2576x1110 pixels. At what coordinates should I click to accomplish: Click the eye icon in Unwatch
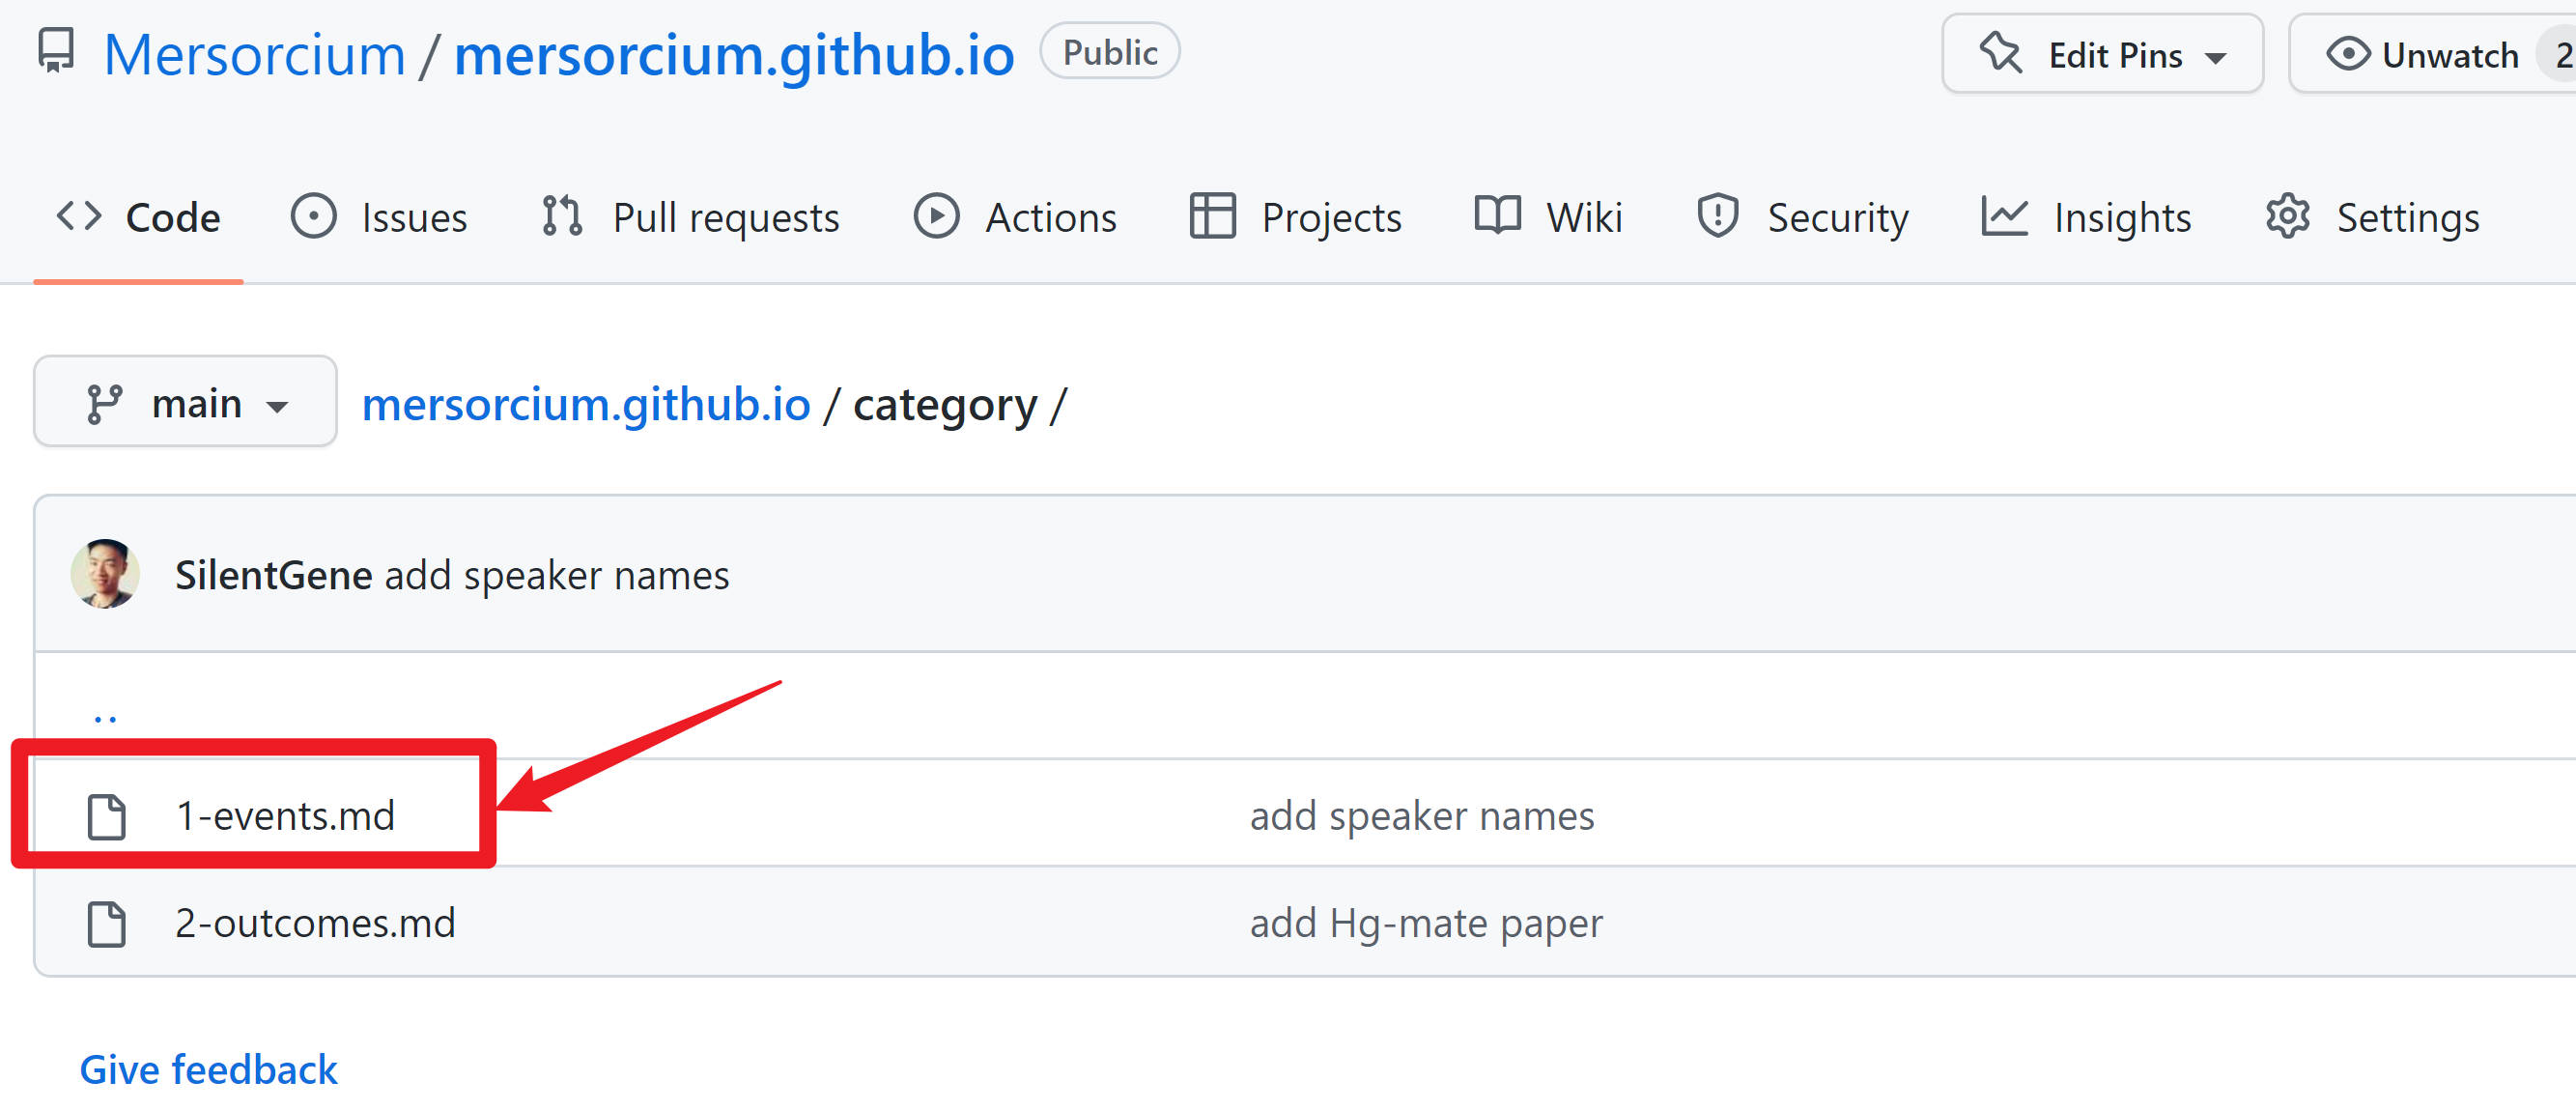[x=2347, y=54]
